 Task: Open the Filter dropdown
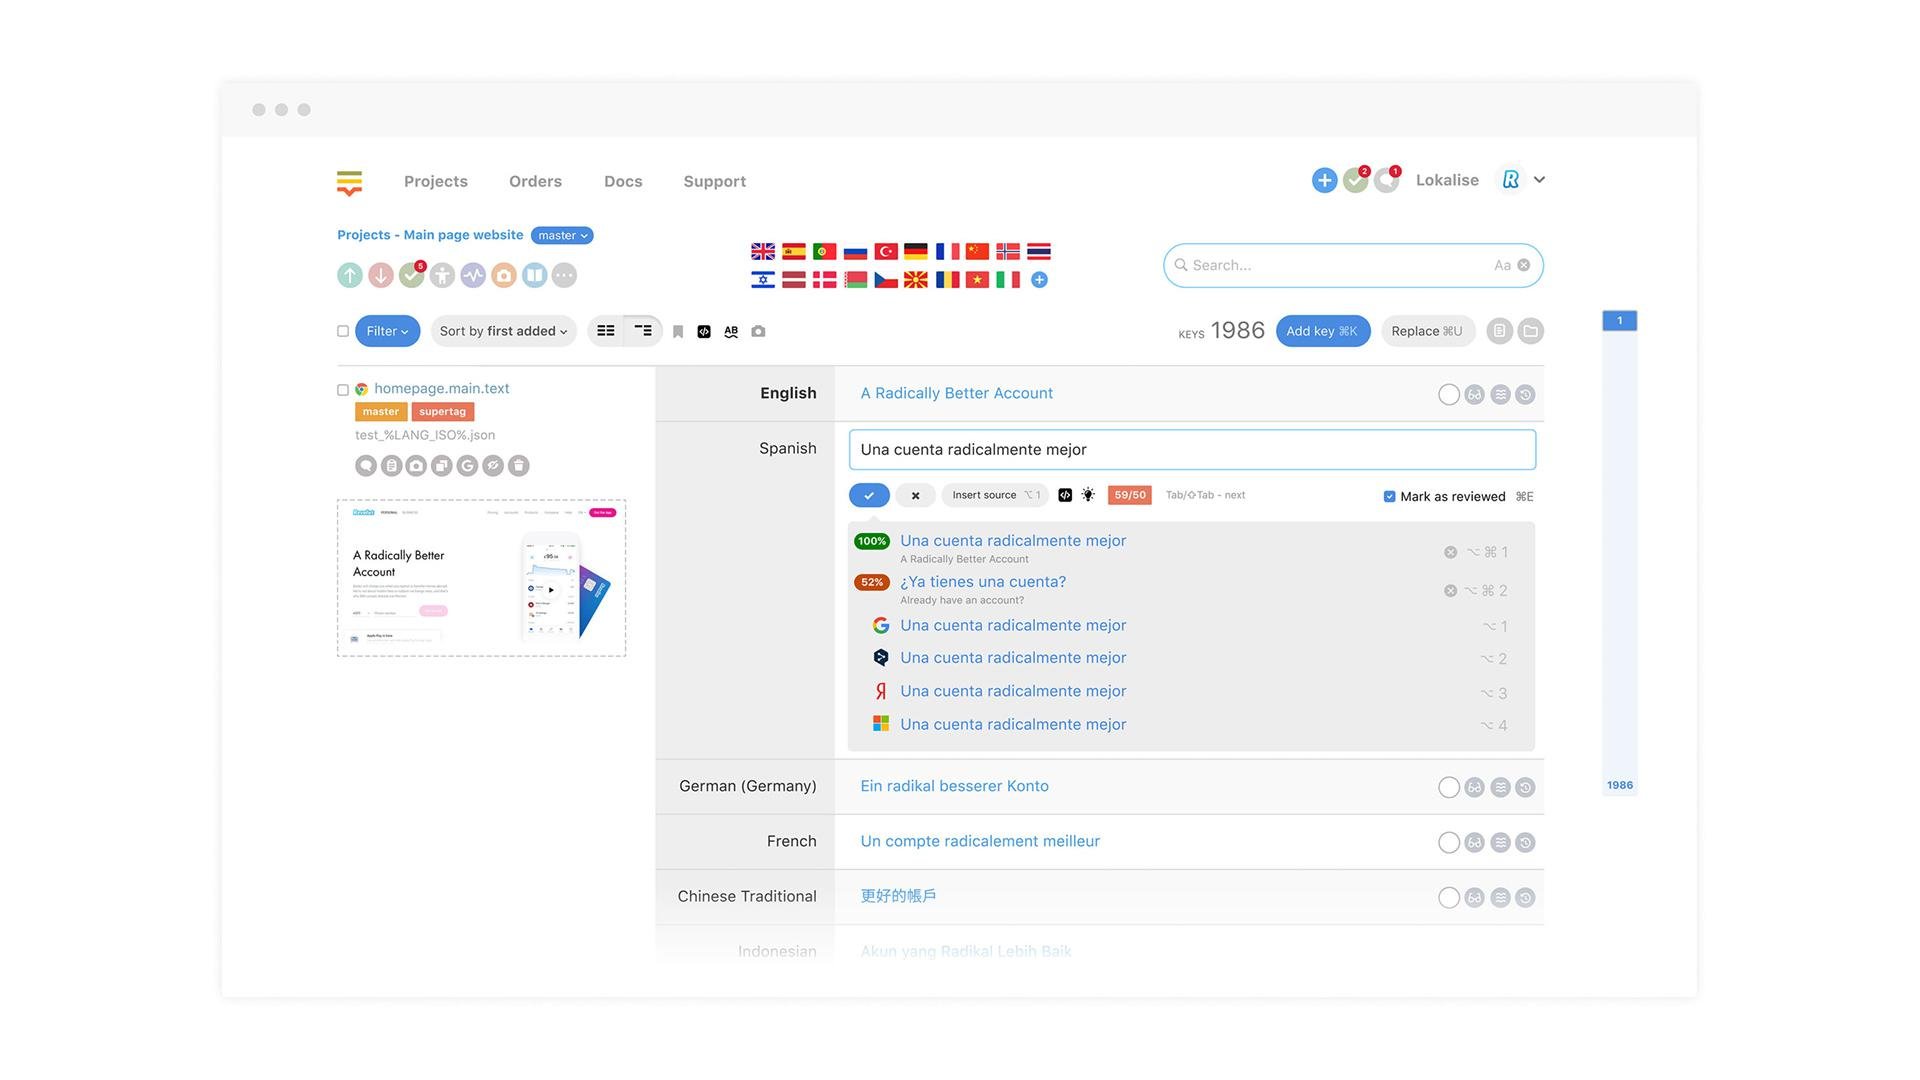click(x=388, y=331)
